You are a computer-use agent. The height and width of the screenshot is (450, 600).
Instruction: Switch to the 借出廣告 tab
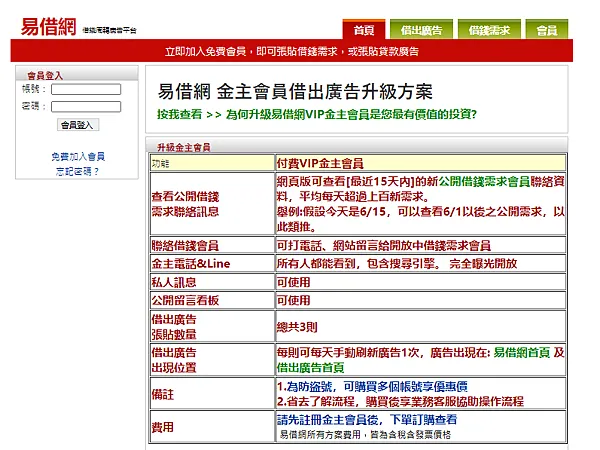pyautogui.click(x=421, y=29)
